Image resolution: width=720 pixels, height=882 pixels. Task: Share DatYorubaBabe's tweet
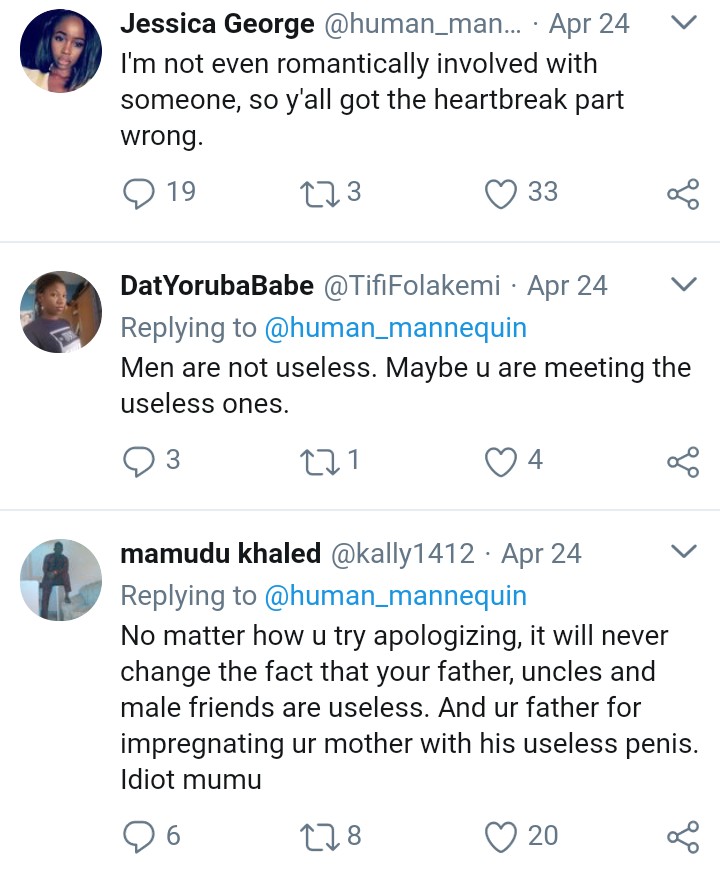(x=682, y=461)
